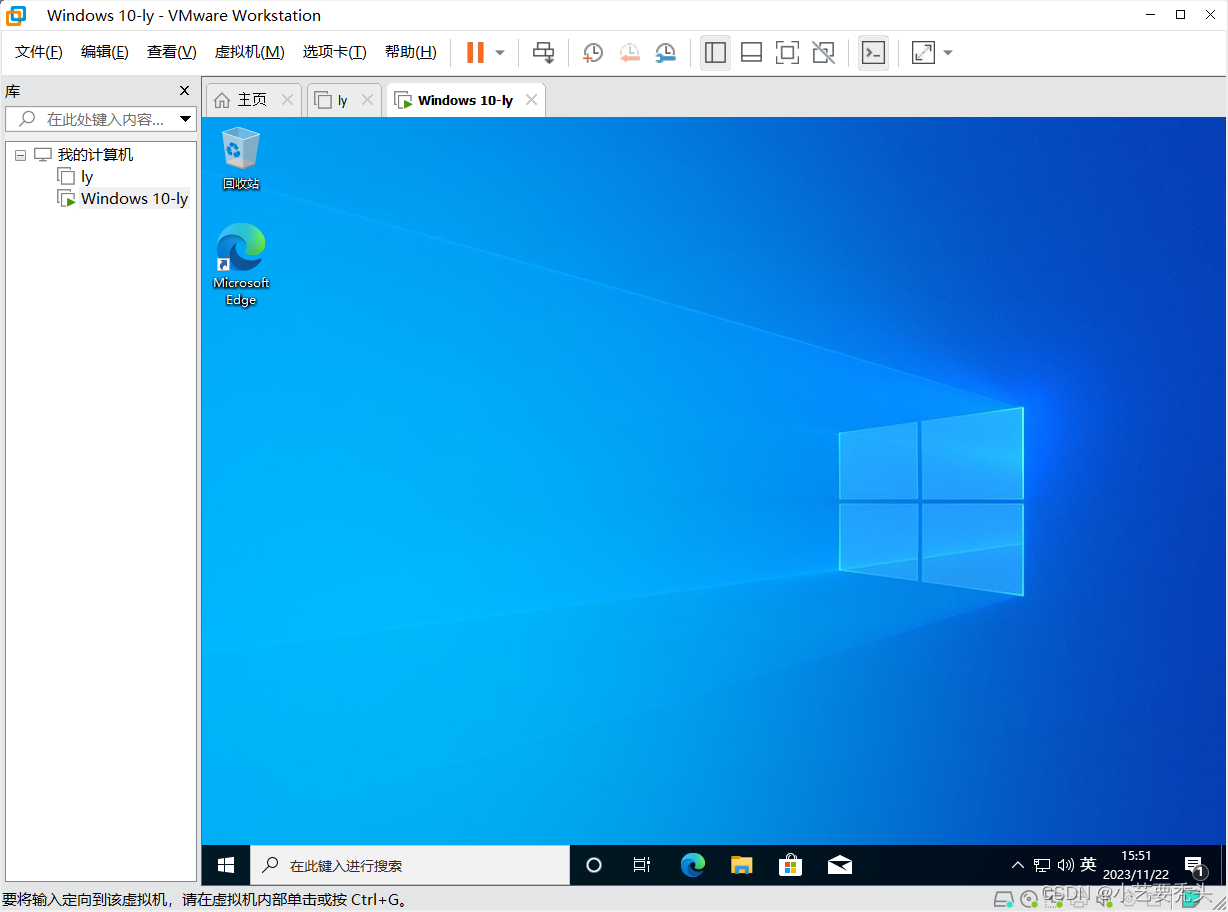This screenshot has width=1228, height=912.
Task: Toggle the thumbnail bar display
Action: coord(751,52)
